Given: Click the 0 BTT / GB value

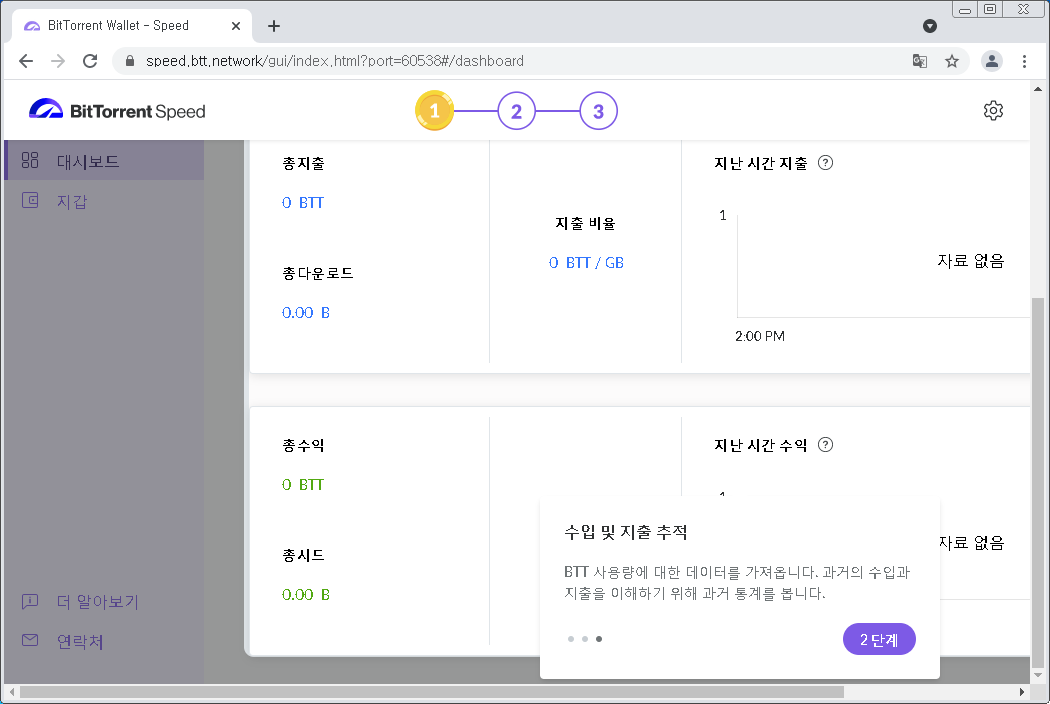Looking at the screenshot, I should click(587, 263).
